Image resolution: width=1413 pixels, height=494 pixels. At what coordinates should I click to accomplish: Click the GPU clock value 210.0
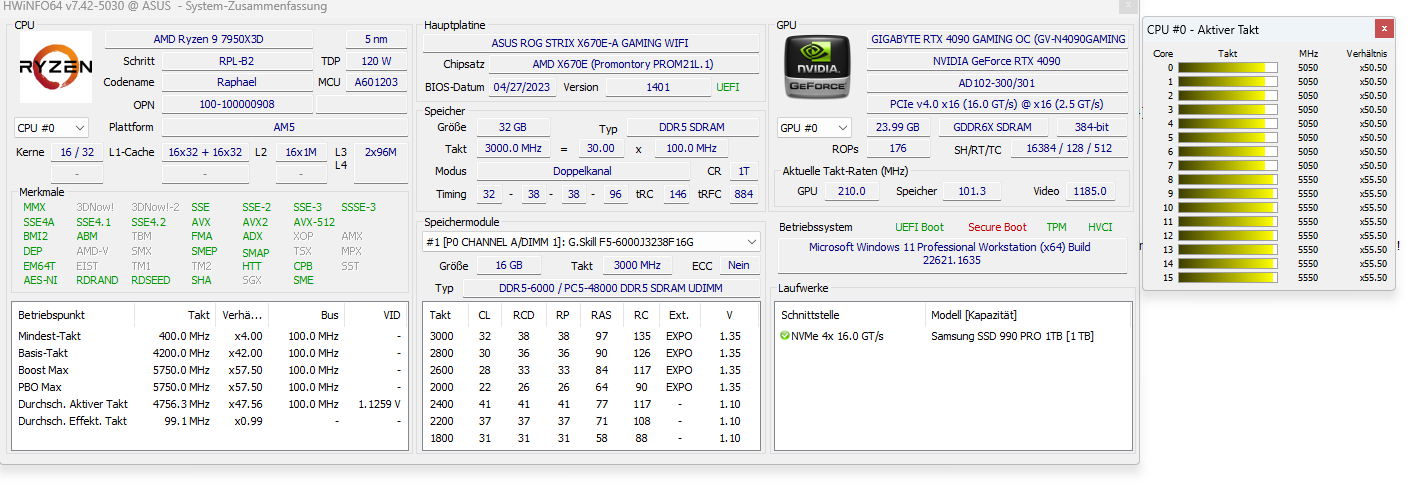(851, 191)
